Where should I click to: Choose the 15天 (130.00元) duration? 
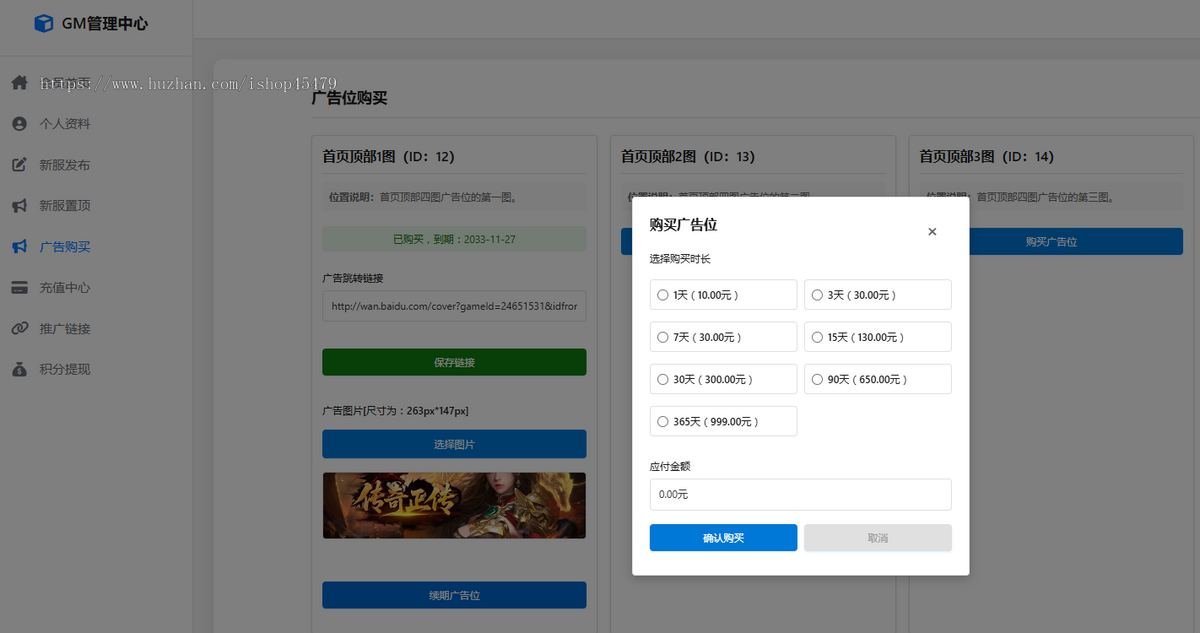pyautogui.click(x=878, y=337)
